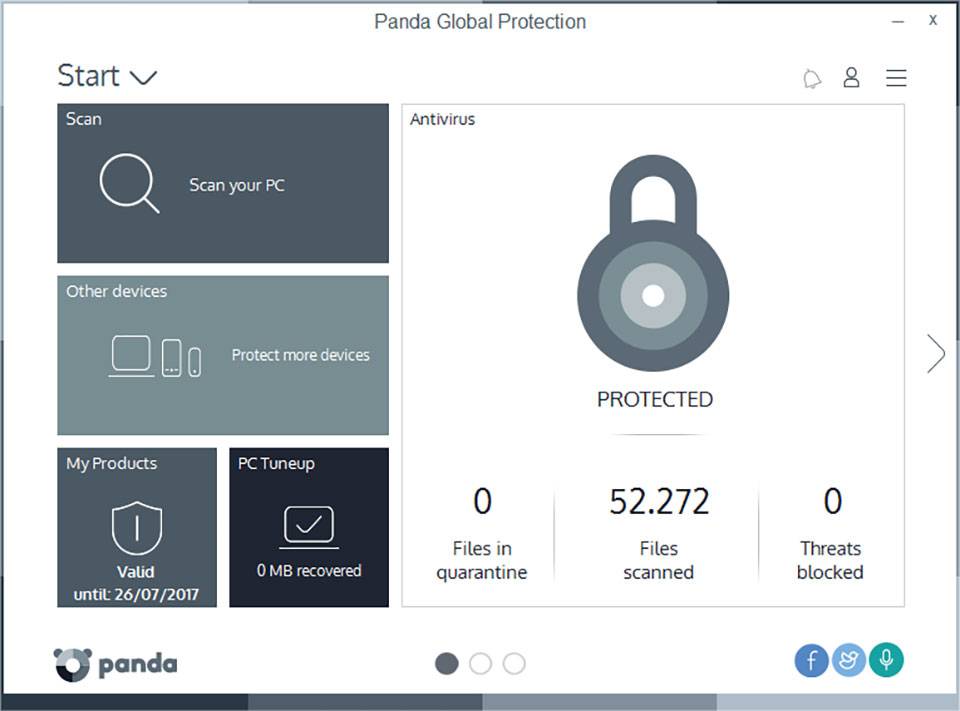960x711 pixels.
Task: Open the Twitter bird icon
Action: [x=849, y=660]
